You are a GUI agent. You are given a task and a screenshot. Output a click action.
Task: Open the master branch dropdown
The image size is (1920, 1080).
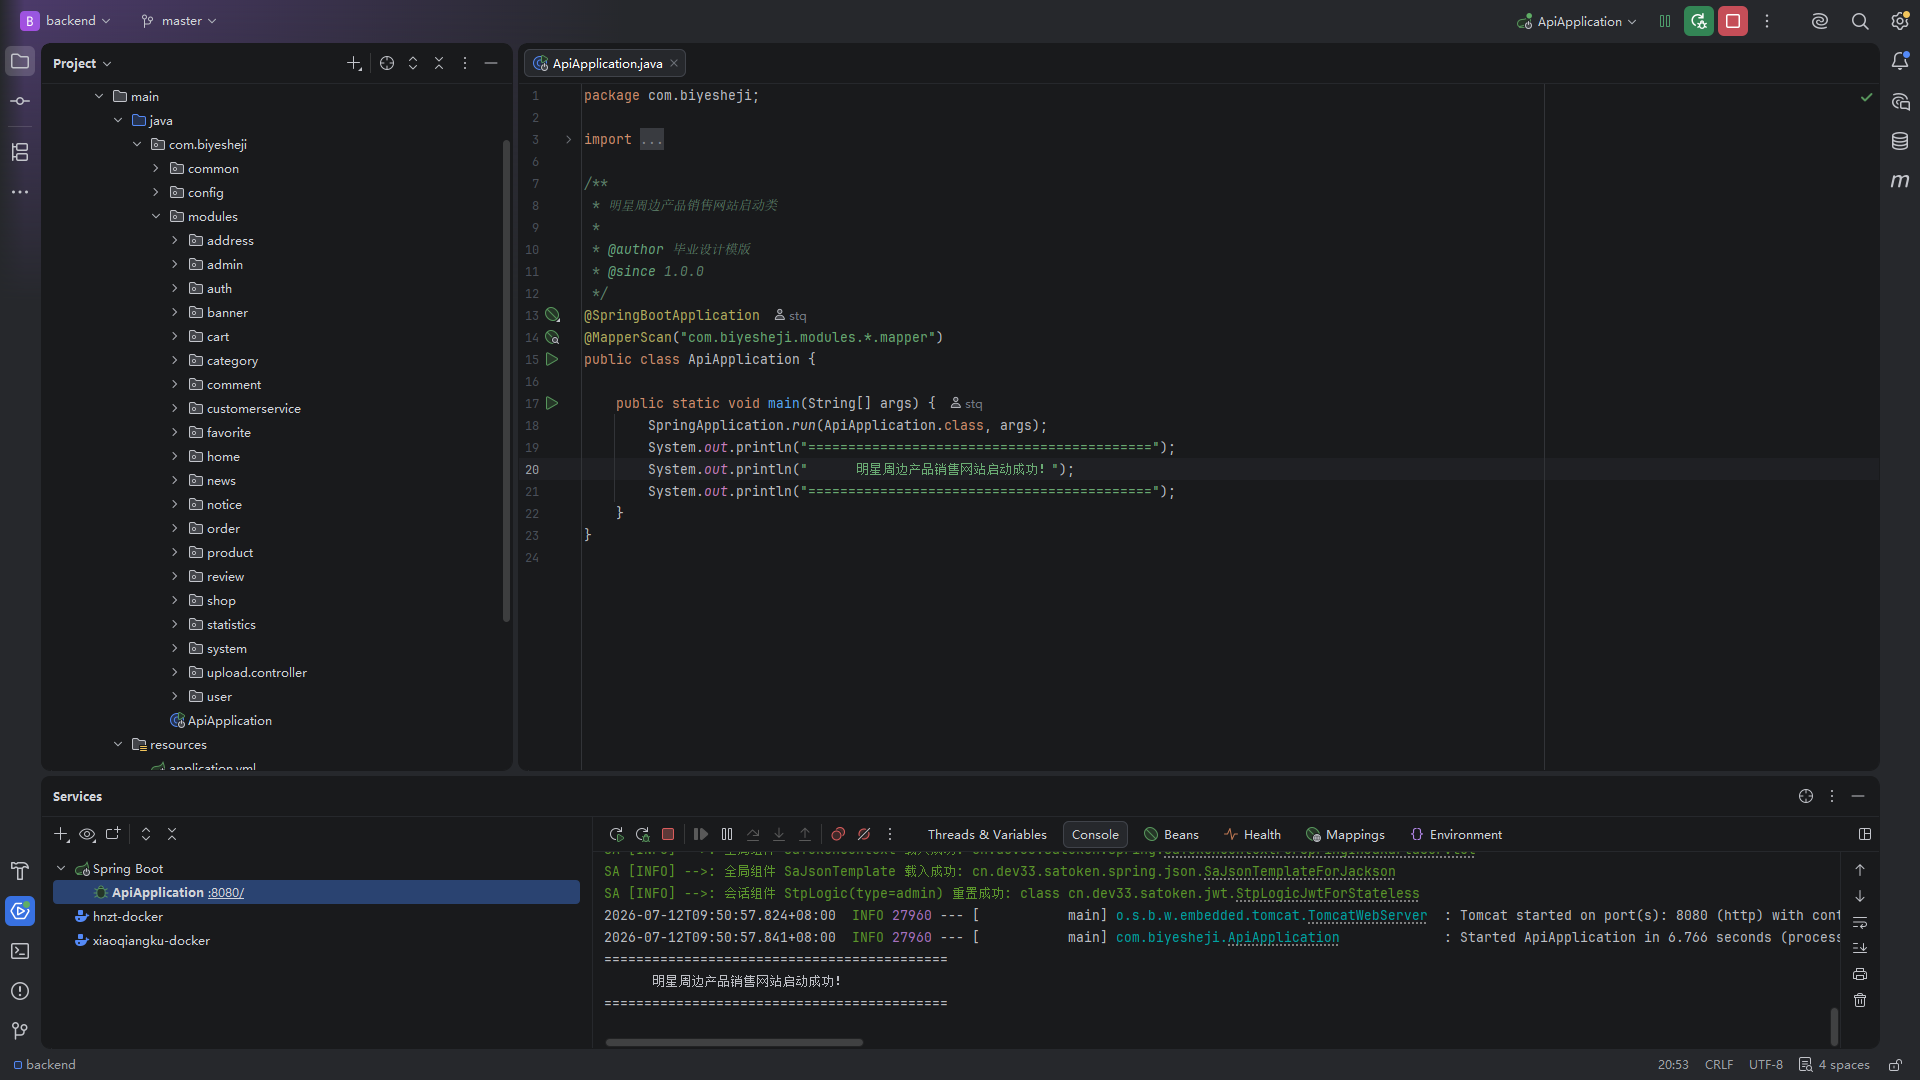point(179,21)
